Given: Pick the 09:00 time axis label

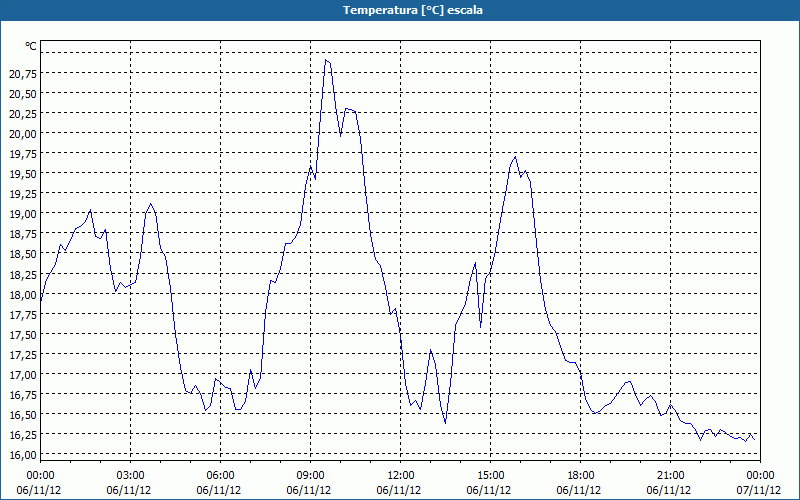Looking at the screenshot, I should pos(310,476).
